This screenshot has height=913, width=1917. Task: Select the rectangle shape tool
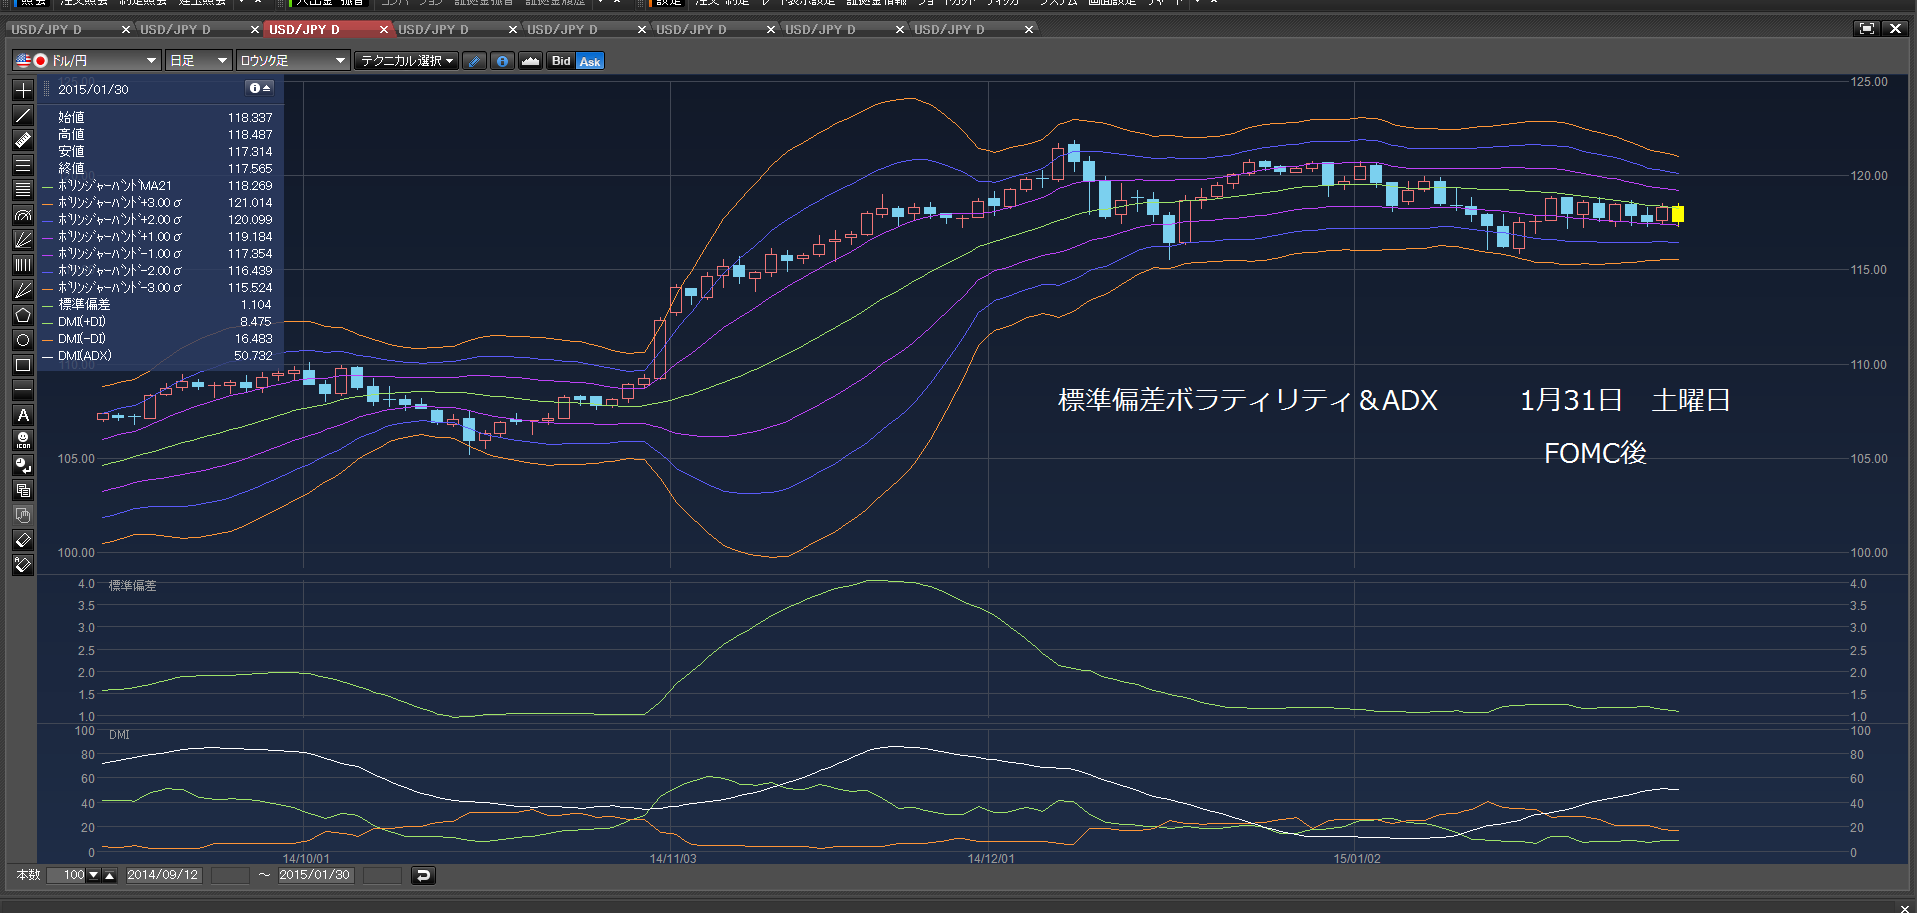coord(23,365)
